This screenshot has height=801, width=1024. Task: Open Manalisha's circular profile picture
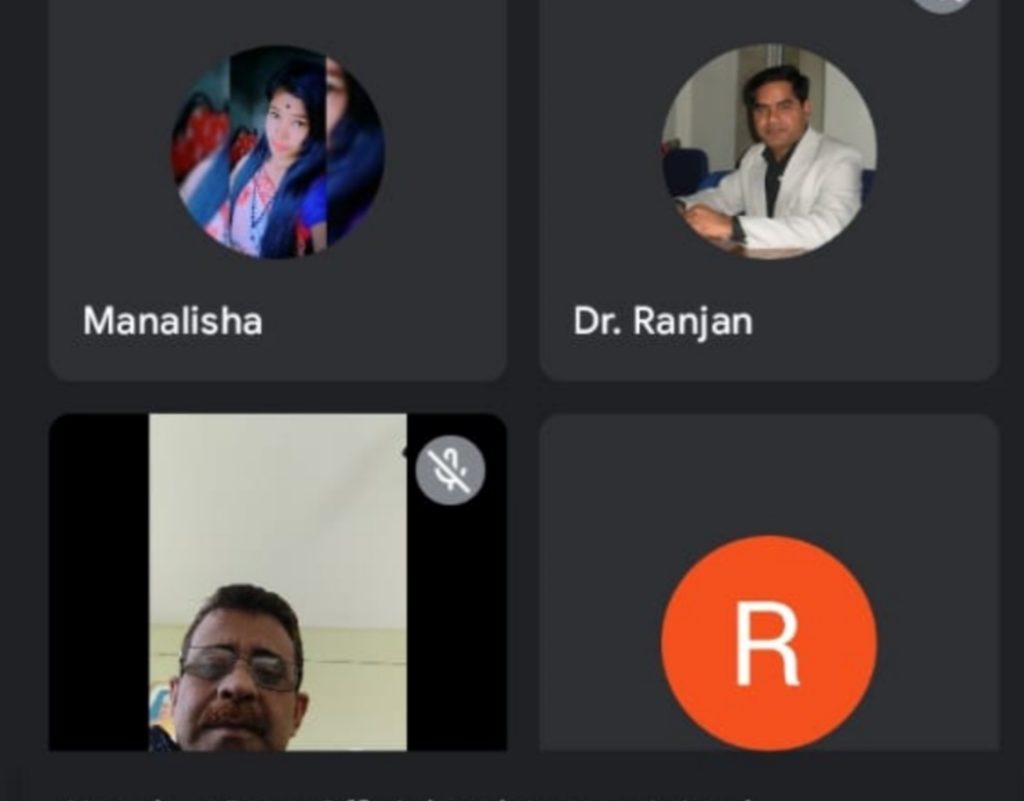[278, 151]
